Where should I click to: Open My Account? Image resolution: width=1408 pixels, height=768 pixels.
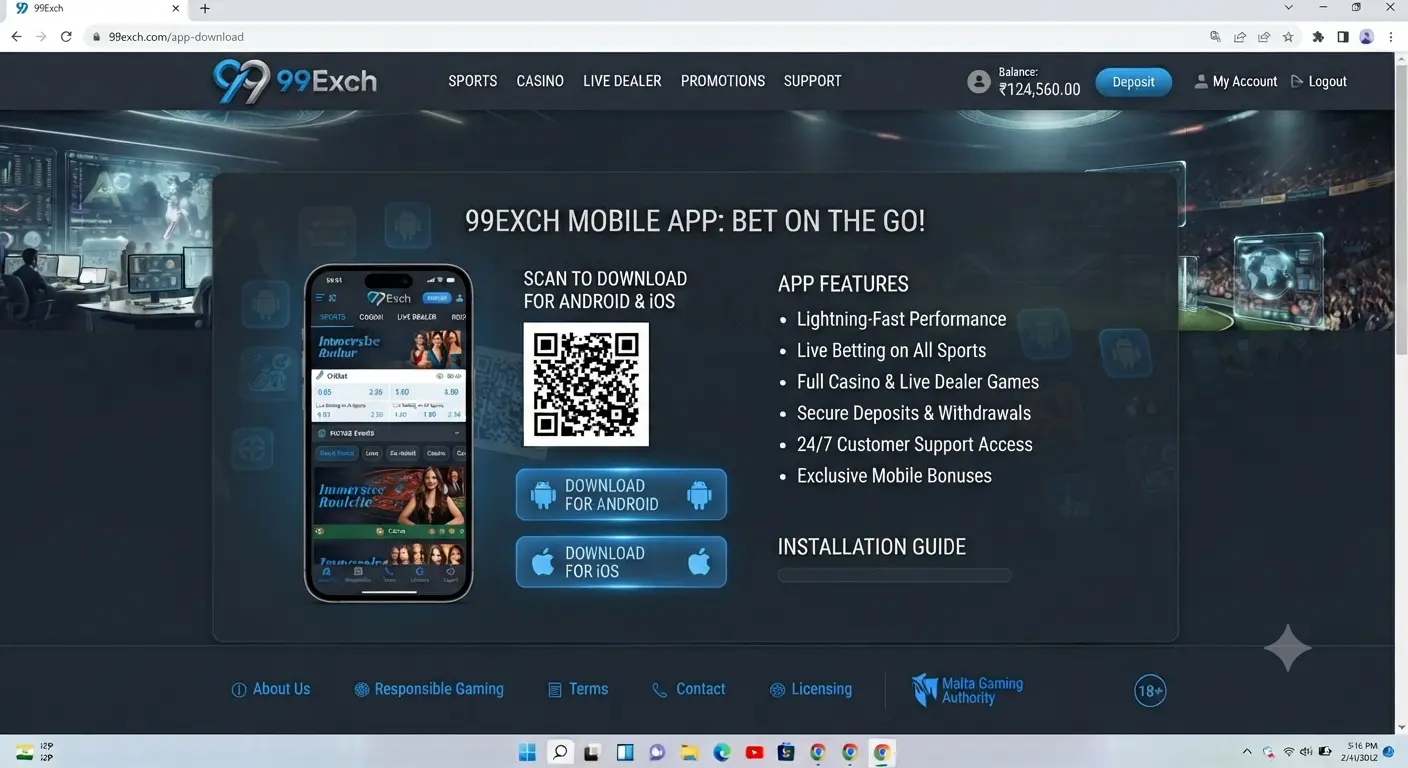[x=1236, y=82]
